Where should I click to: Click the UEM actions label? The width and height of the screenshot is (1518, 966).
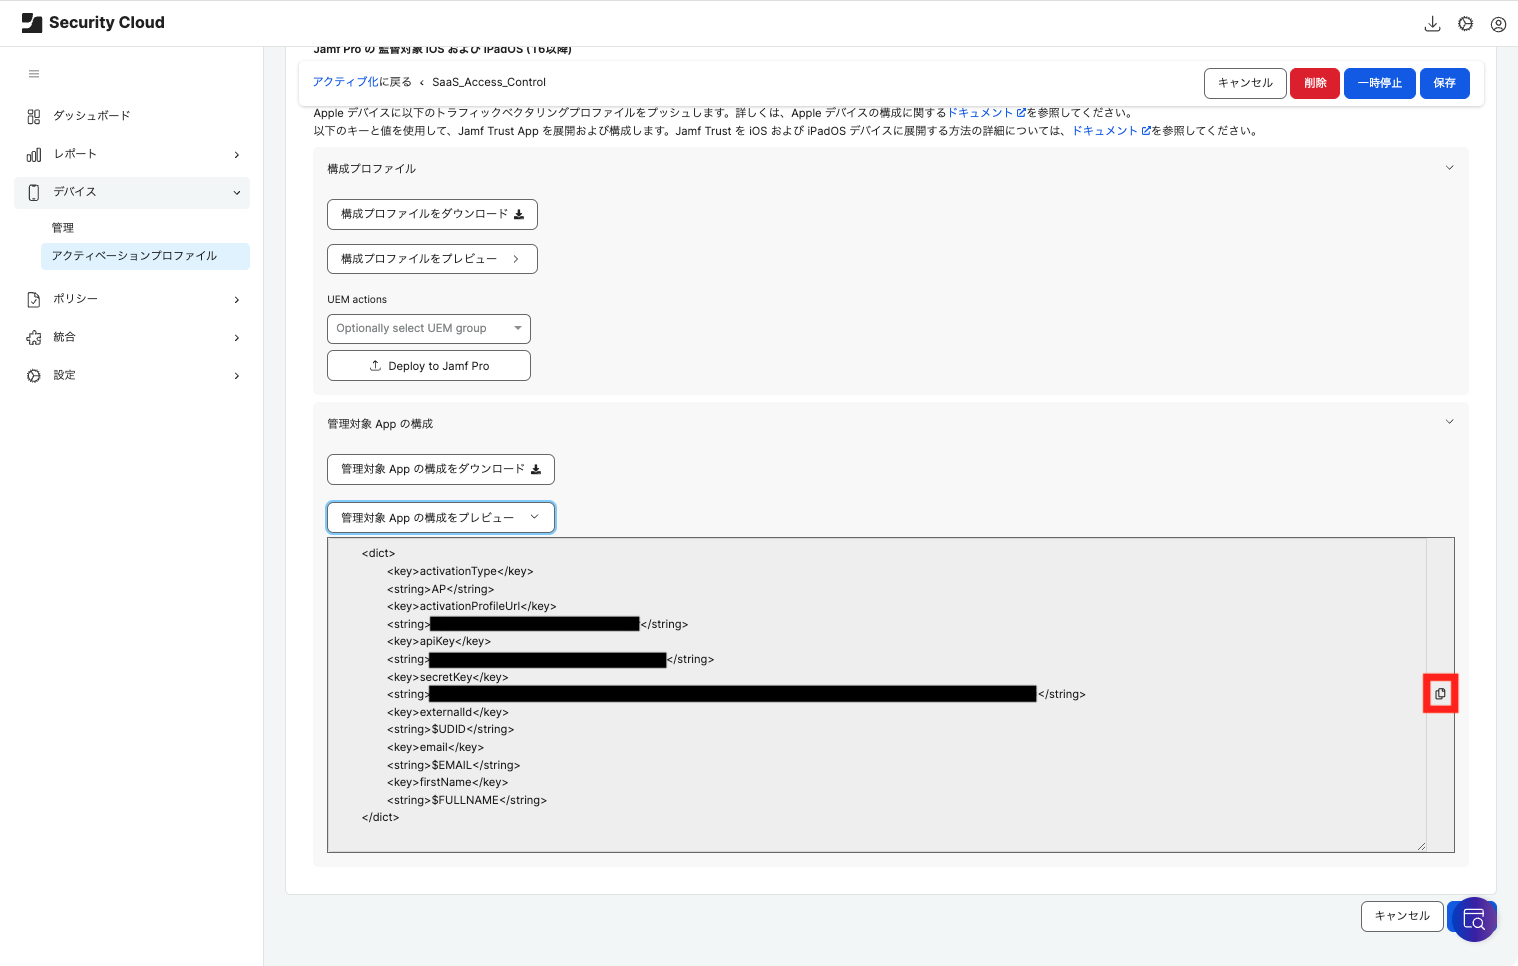[x=357, y=299]
